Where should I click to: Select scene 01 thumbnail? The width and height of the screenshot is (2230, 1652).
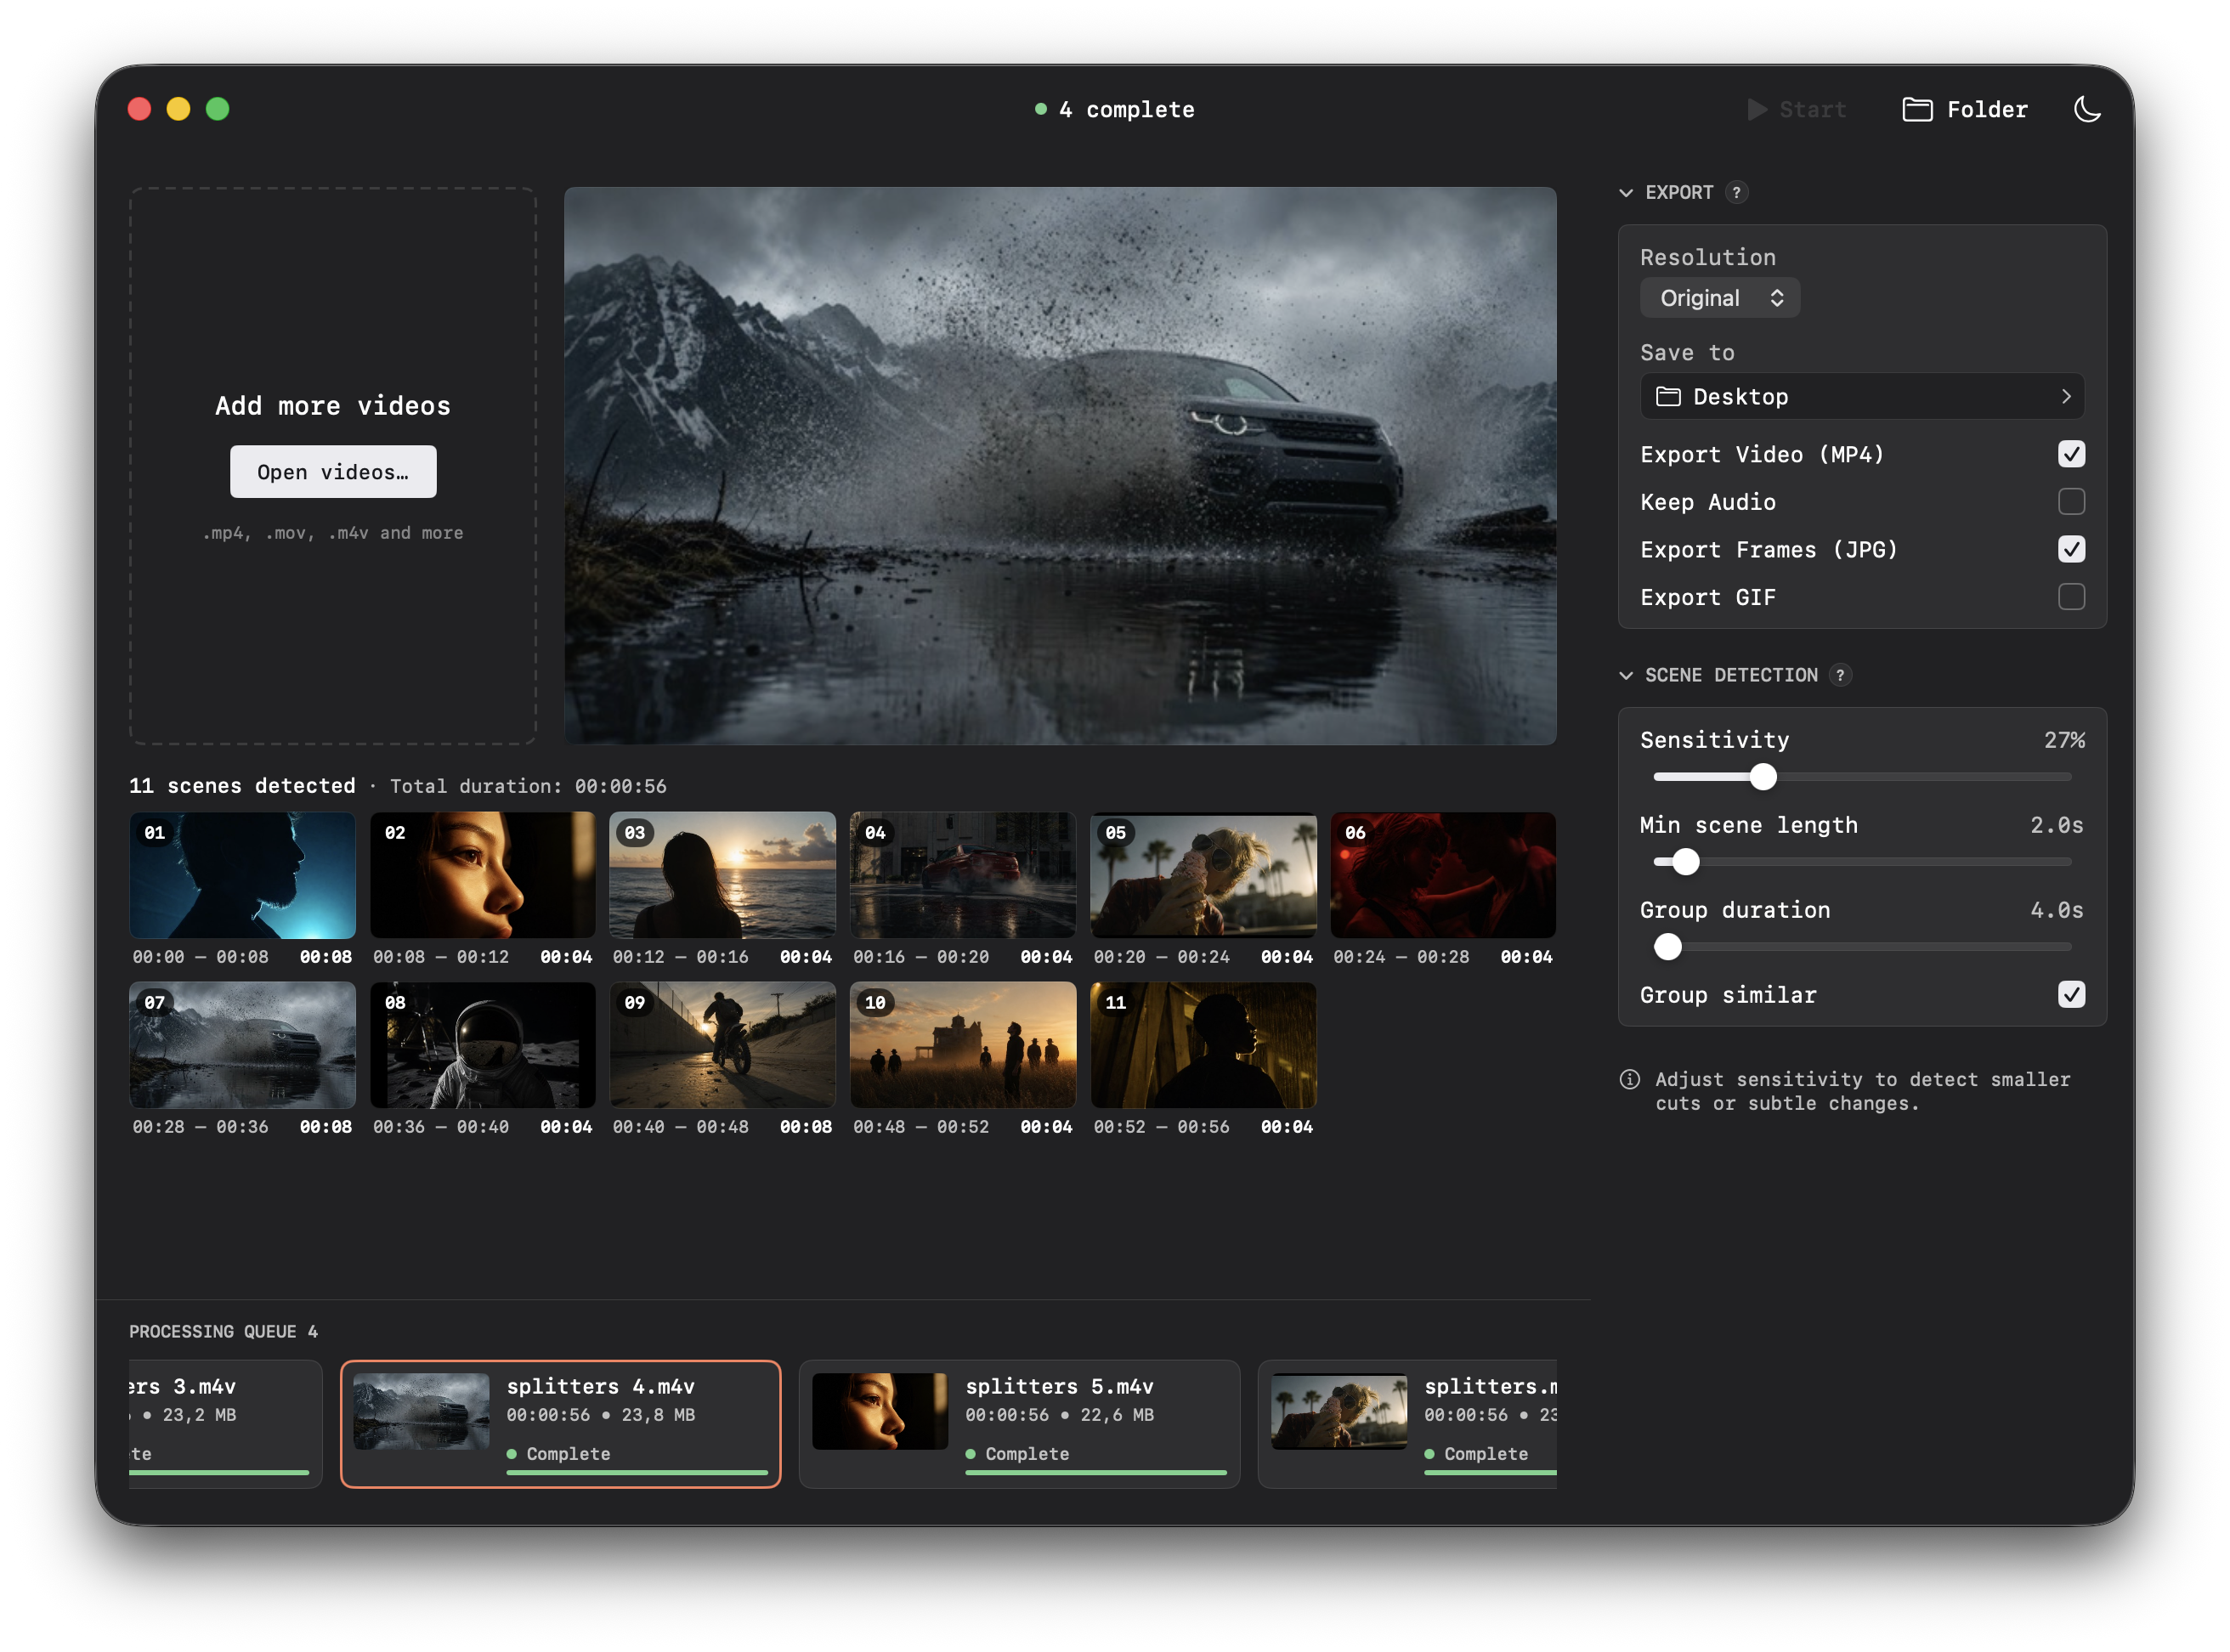tap(242, 875)
